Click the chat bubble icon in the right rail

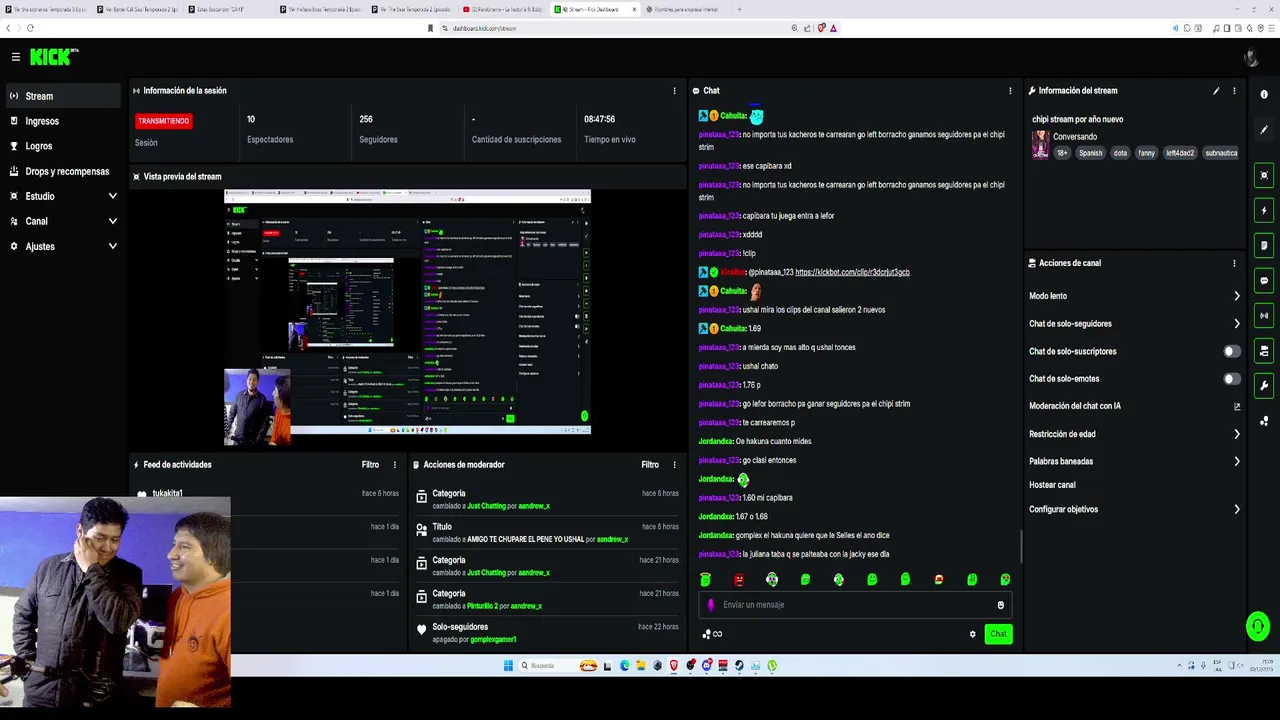1264,281
